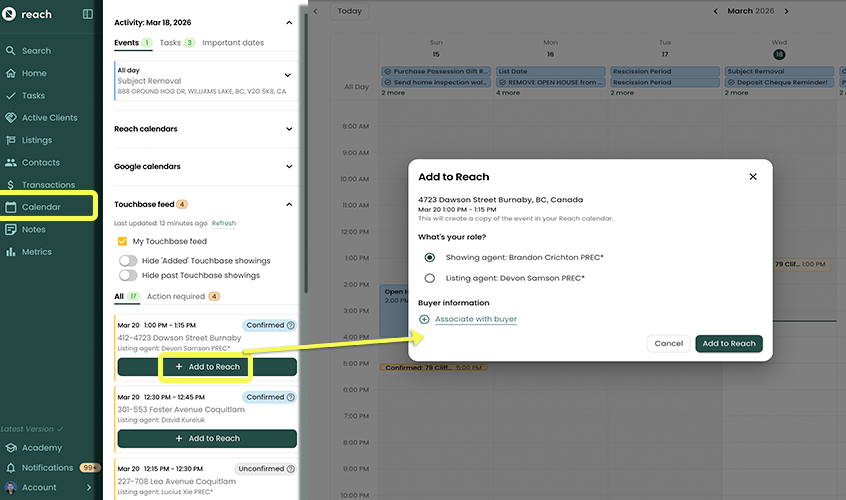Close the Add to Reach dialog
The width and height of the screenshot is (846, 500).
[x=753, y=177]
